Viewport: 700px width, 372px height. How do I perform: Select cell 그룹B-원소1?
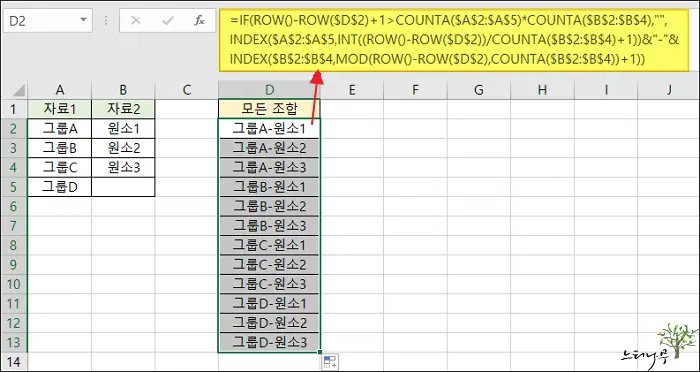pos(269,187)
